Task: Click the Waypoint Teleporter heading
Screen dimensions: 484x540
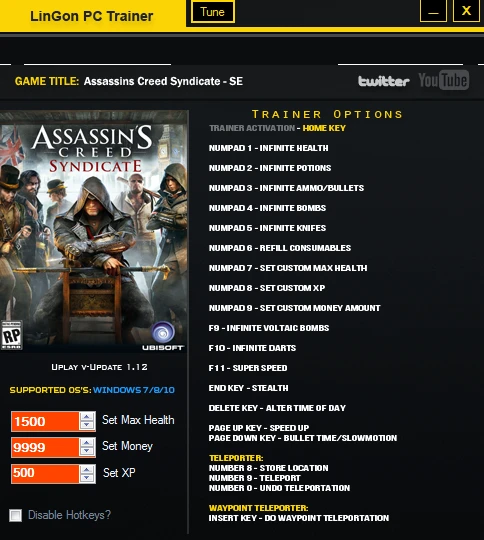Action: pyautogui.click(x=258, y=508)
